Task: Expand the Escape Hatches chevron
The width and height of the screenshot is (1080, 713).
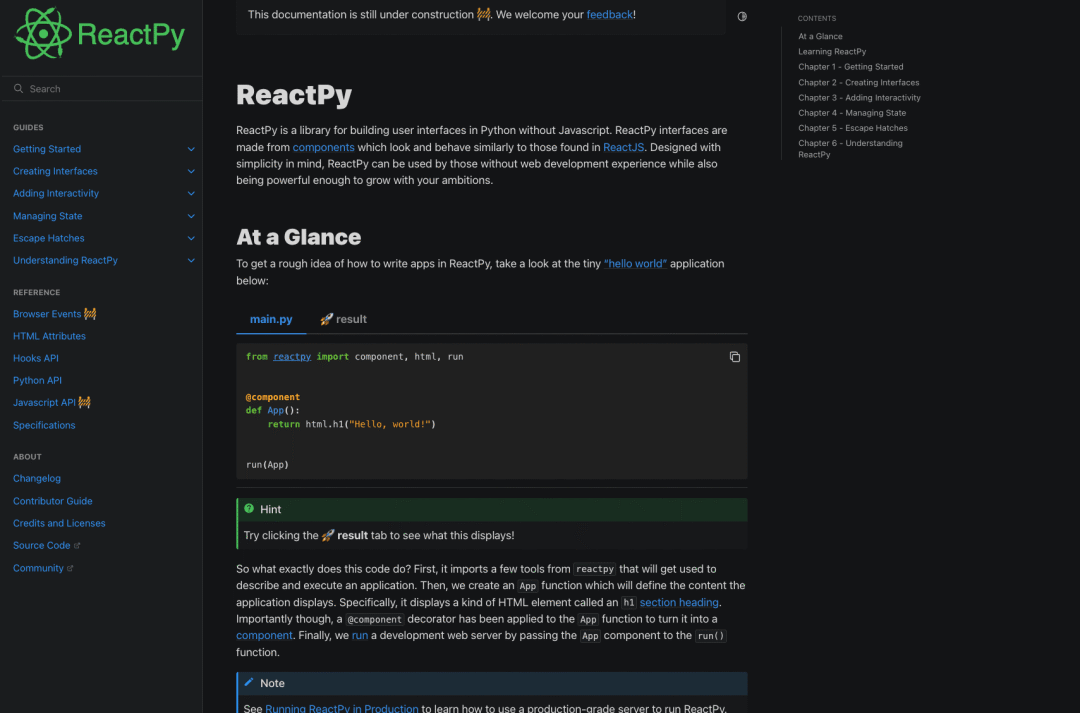Action: (x=191, y=238)
